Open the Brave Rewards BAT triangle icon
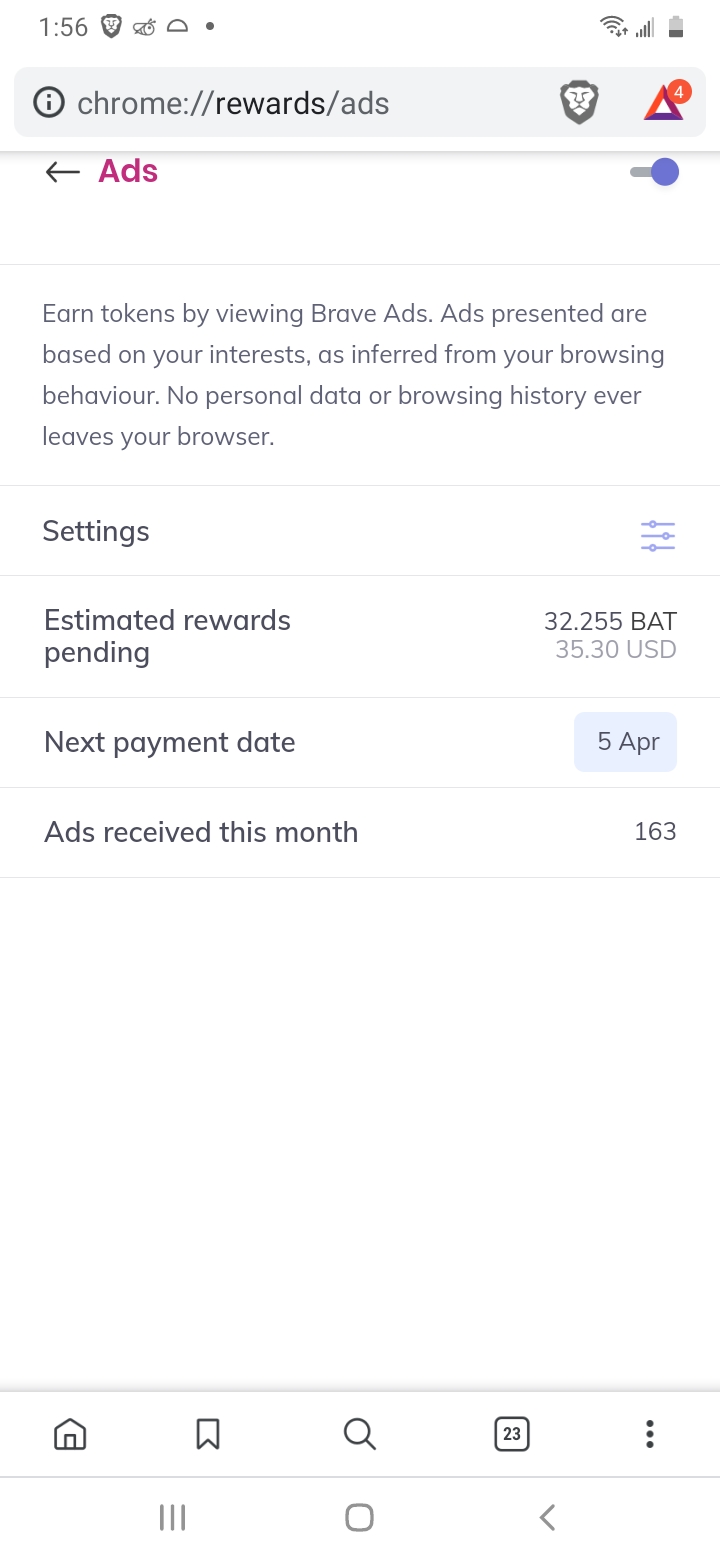The height and width of the screenshot is (1560, 720). click(x=664, y=103)
